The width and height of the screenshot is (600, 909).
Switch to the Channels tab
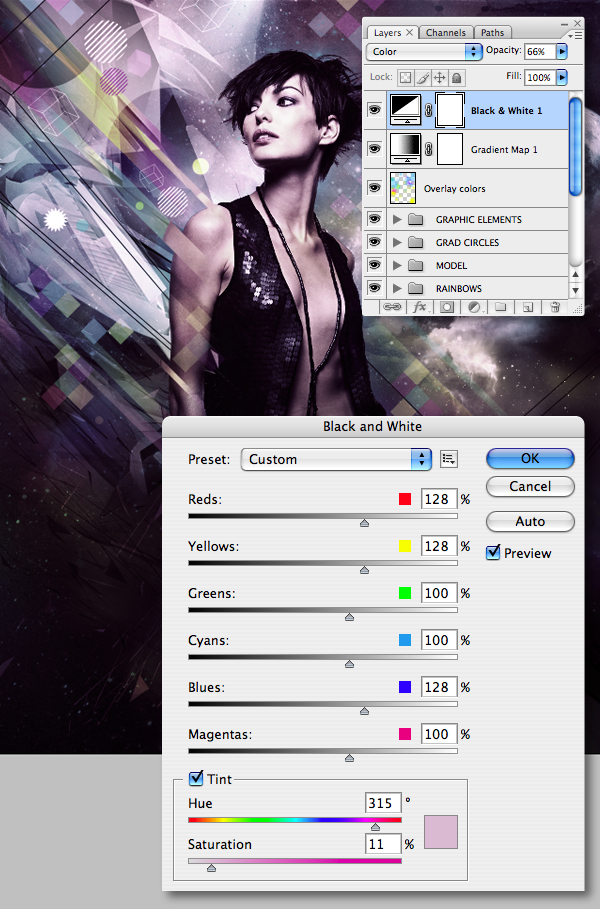[446, 33]
